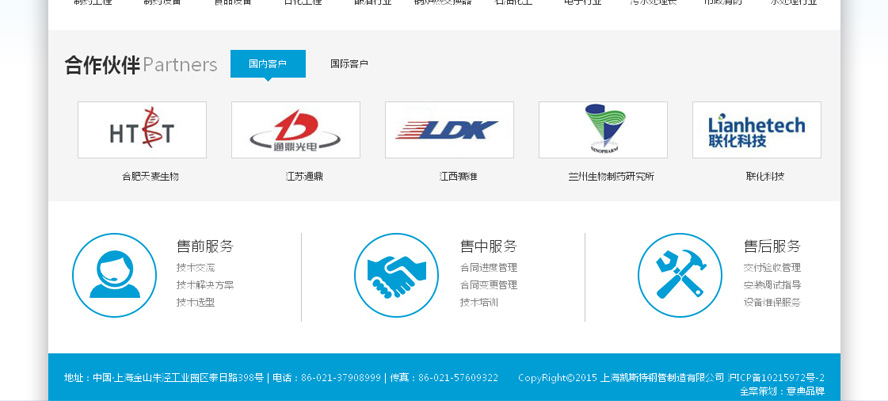
Task: Select the 技术解决方案 item
Action: click(205, 285)
